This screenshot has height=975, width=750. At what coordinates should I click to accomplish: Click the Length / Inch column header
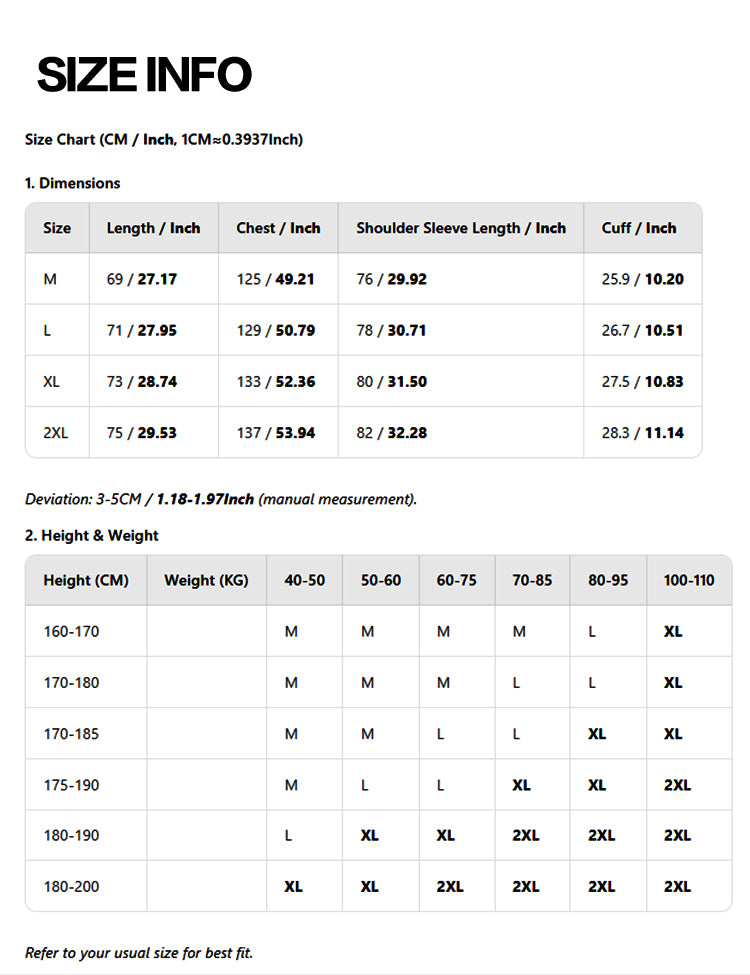(x=153, y=228)
